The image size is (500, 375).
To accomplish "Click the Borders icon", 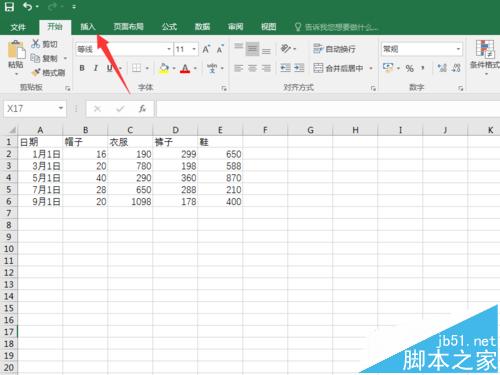I will 136,68.
